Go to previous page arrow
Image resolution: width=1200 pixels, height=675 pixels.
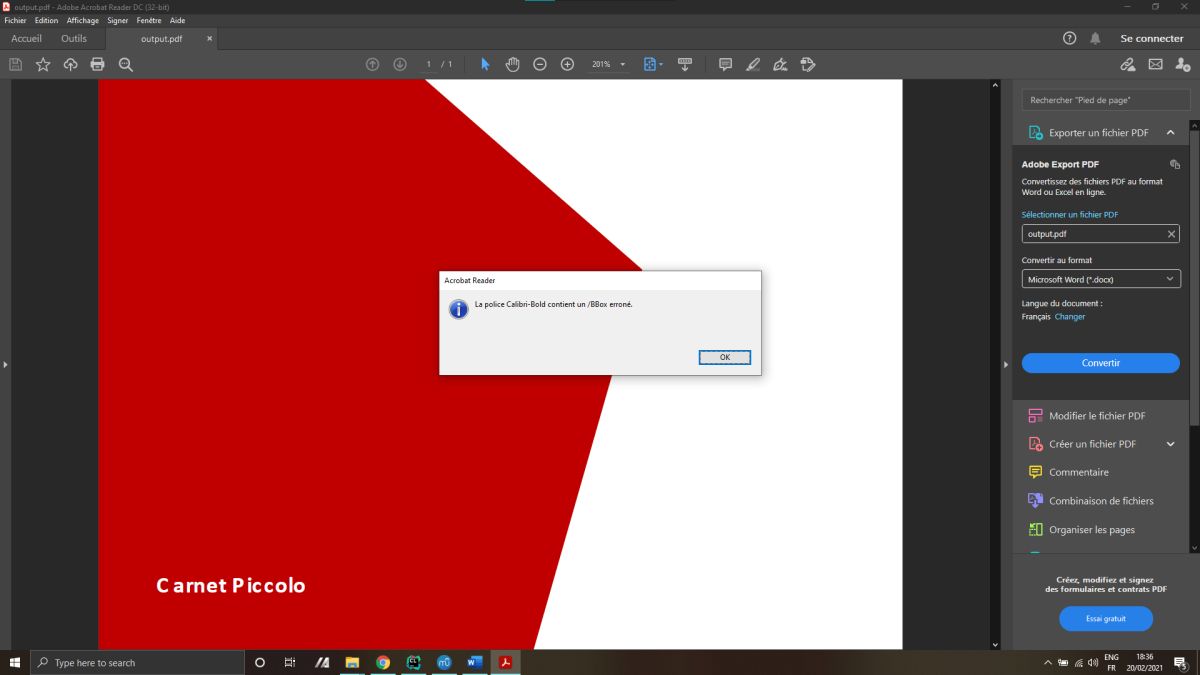point(373,64)
